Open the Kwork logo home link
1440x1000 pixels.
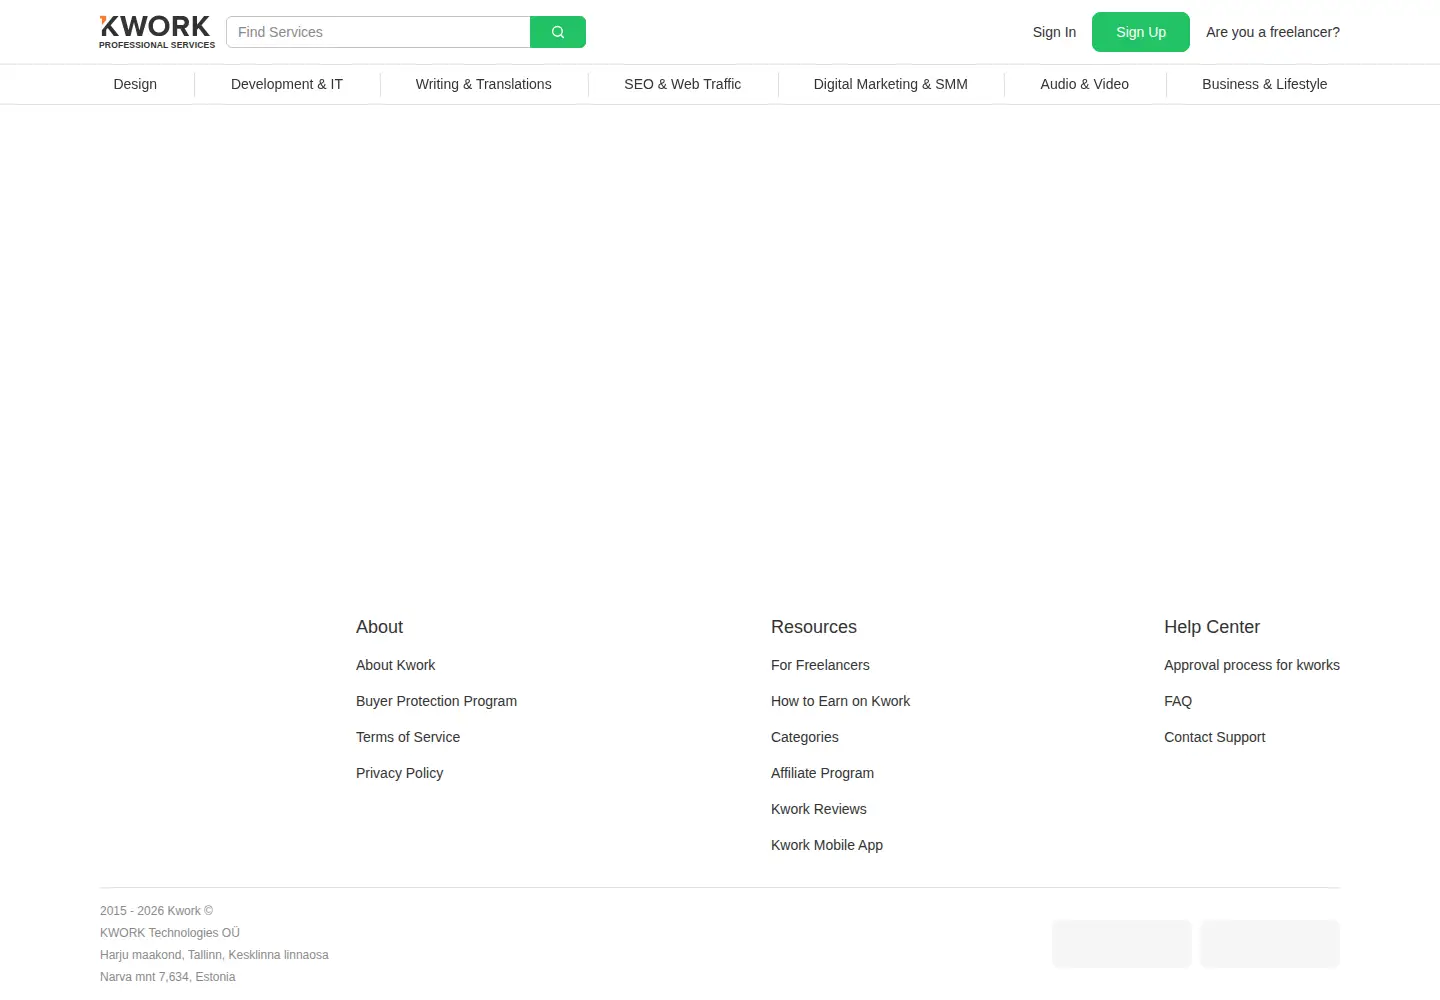(x=157, y=32)
